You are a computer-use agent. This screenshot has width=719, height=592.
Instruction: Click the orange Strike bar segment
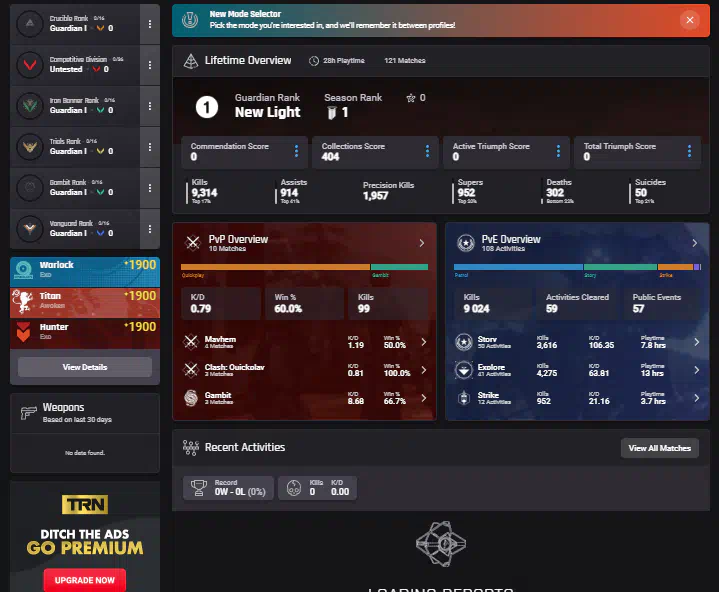pyautogui.click(x=675, y=267)
